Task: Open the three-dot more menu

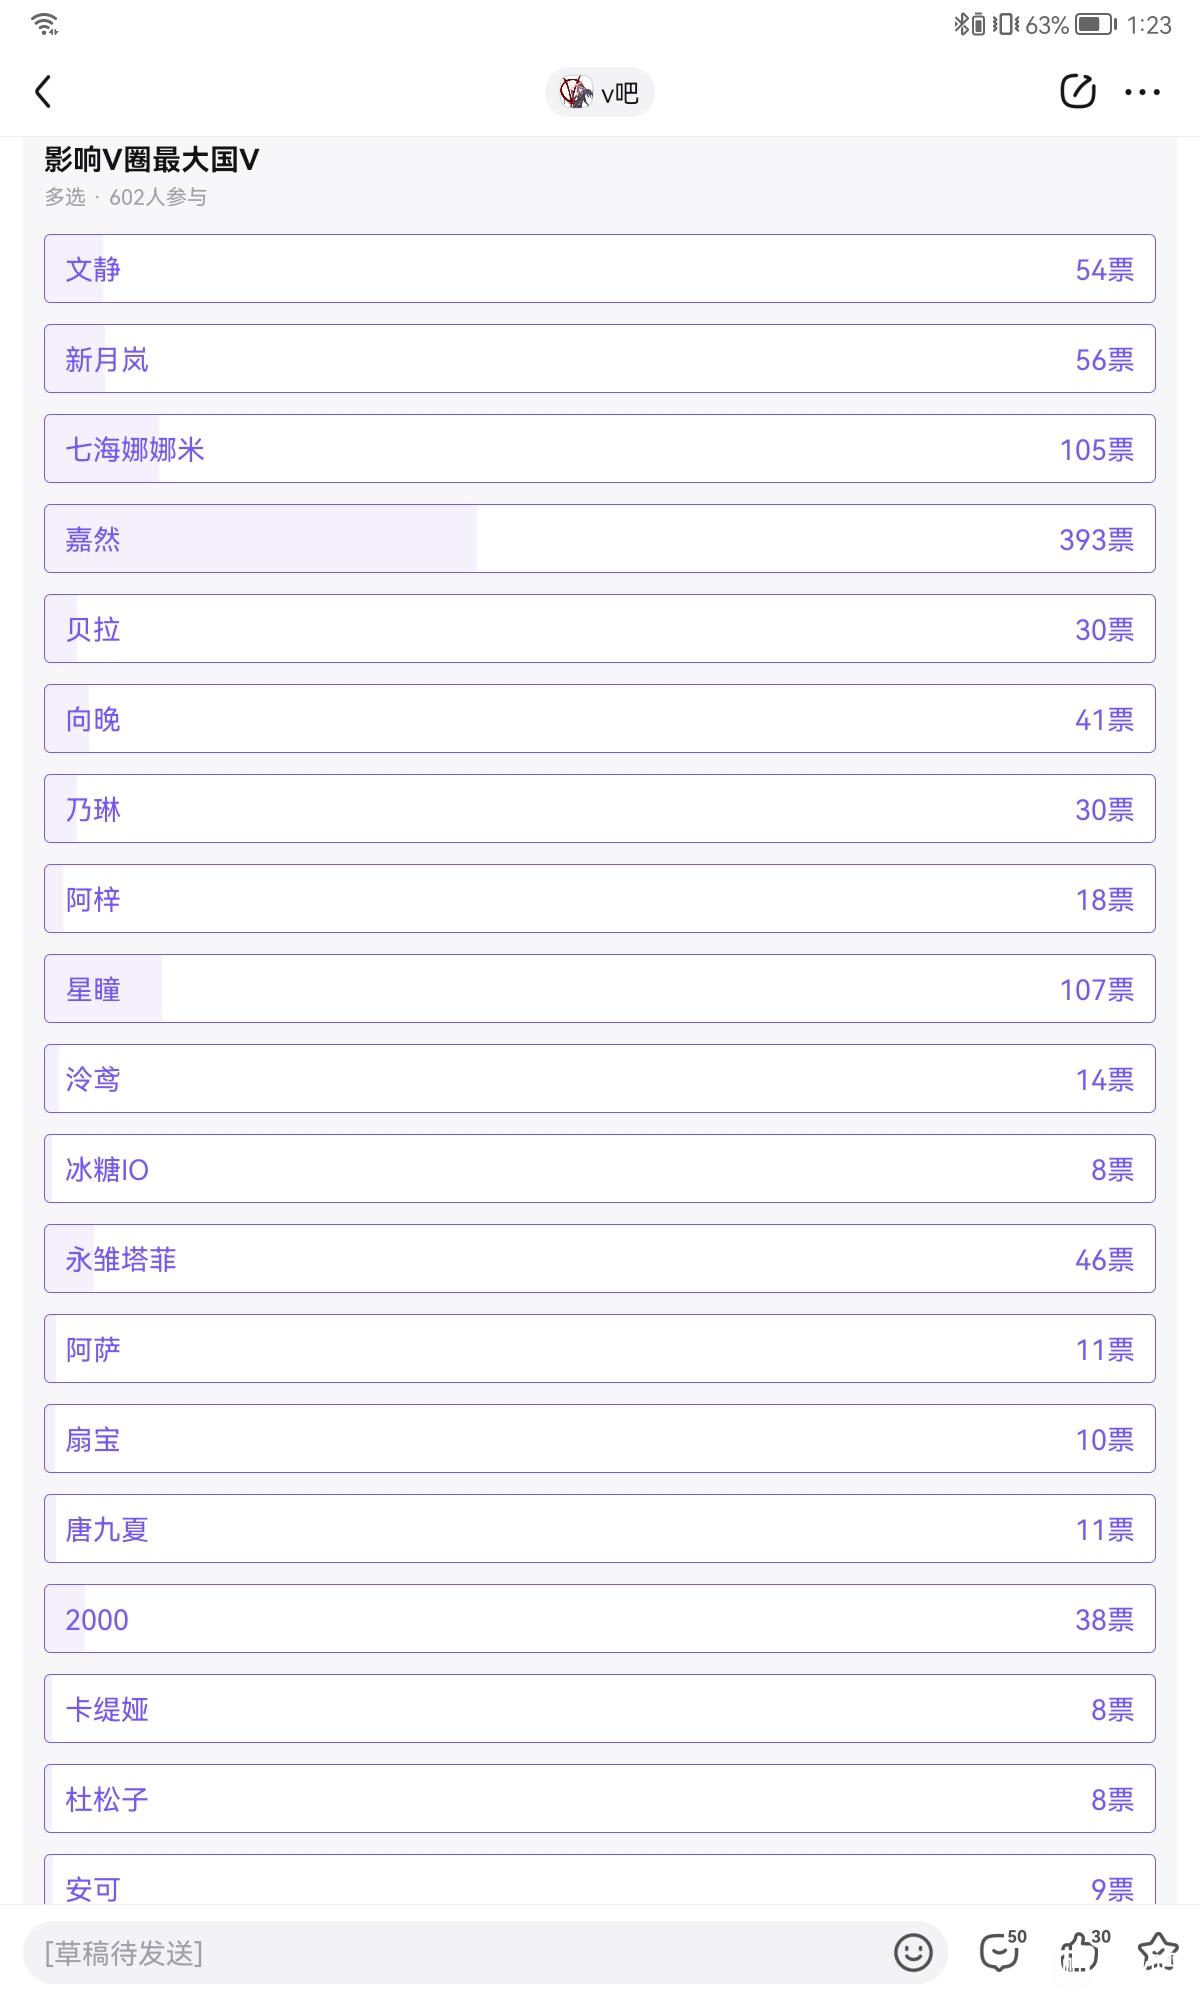Action: pyautogui.click(x=1142, y=92)
